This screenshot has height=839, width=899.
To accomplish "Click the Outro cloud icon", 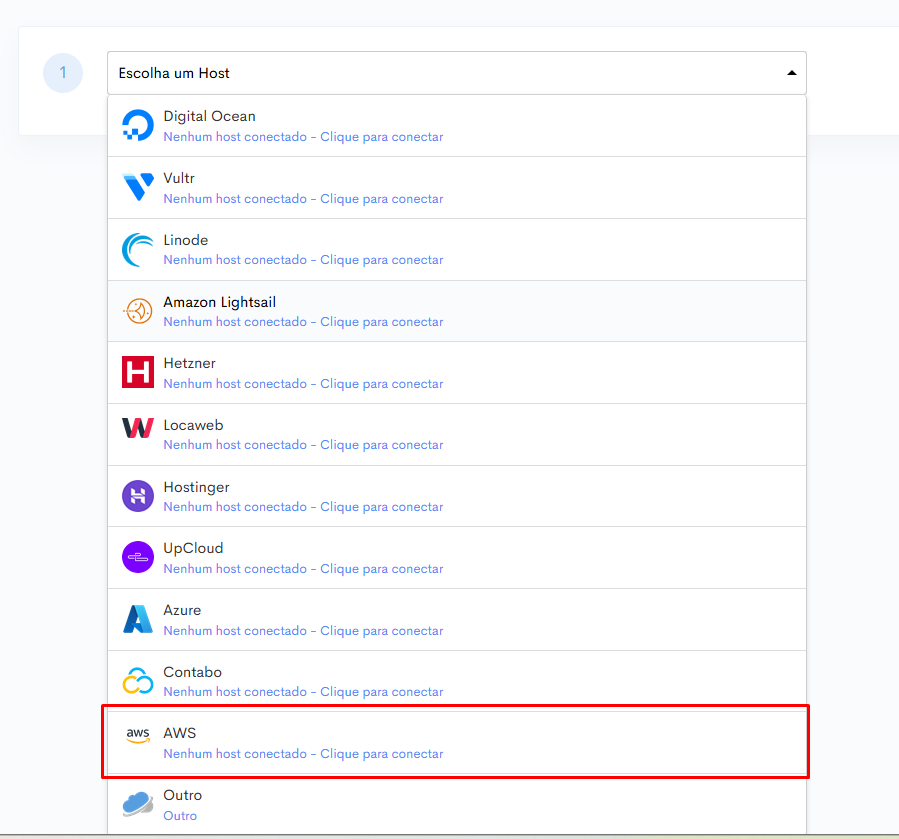I will point(138,804).
